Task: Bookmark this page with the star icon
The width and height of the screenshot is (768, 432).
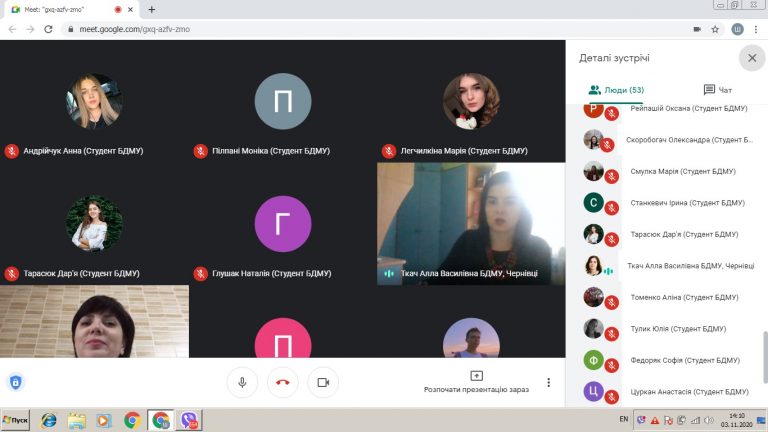Action: (x=715, y=29)
